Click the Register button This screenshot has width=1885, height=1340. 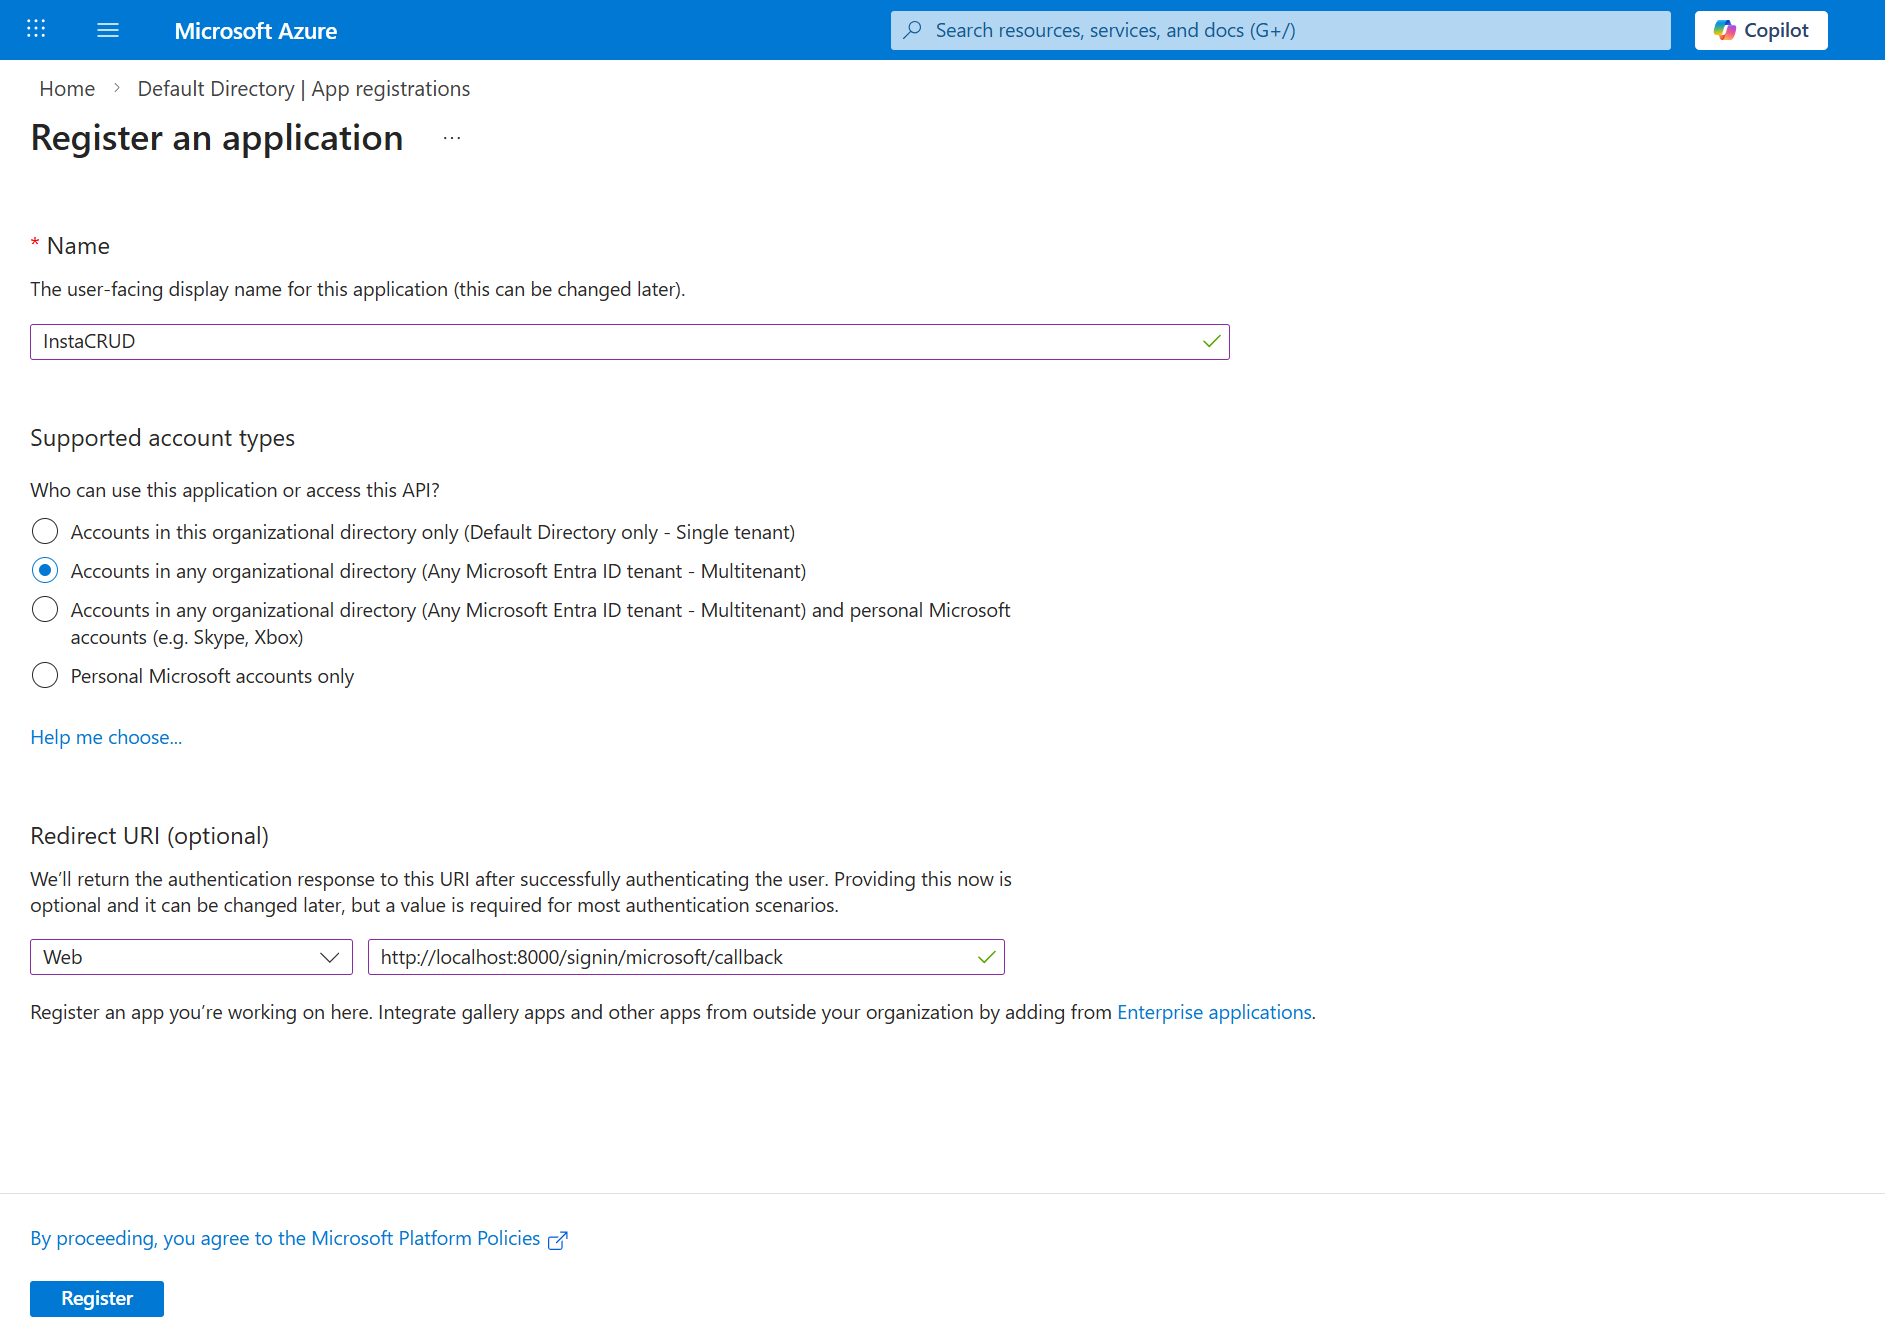96,1298
